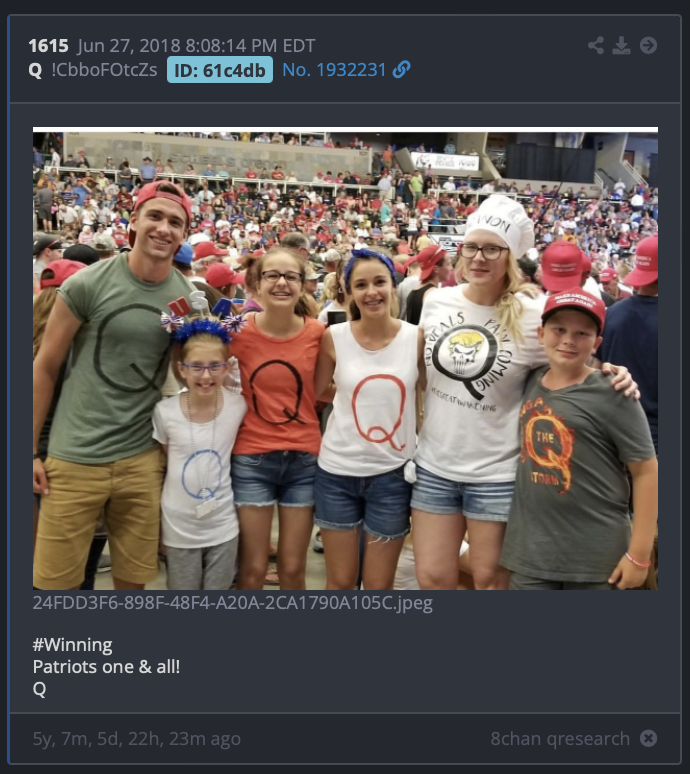
Task: Click the #Winning hashtag text
Action: pos(73,645)
